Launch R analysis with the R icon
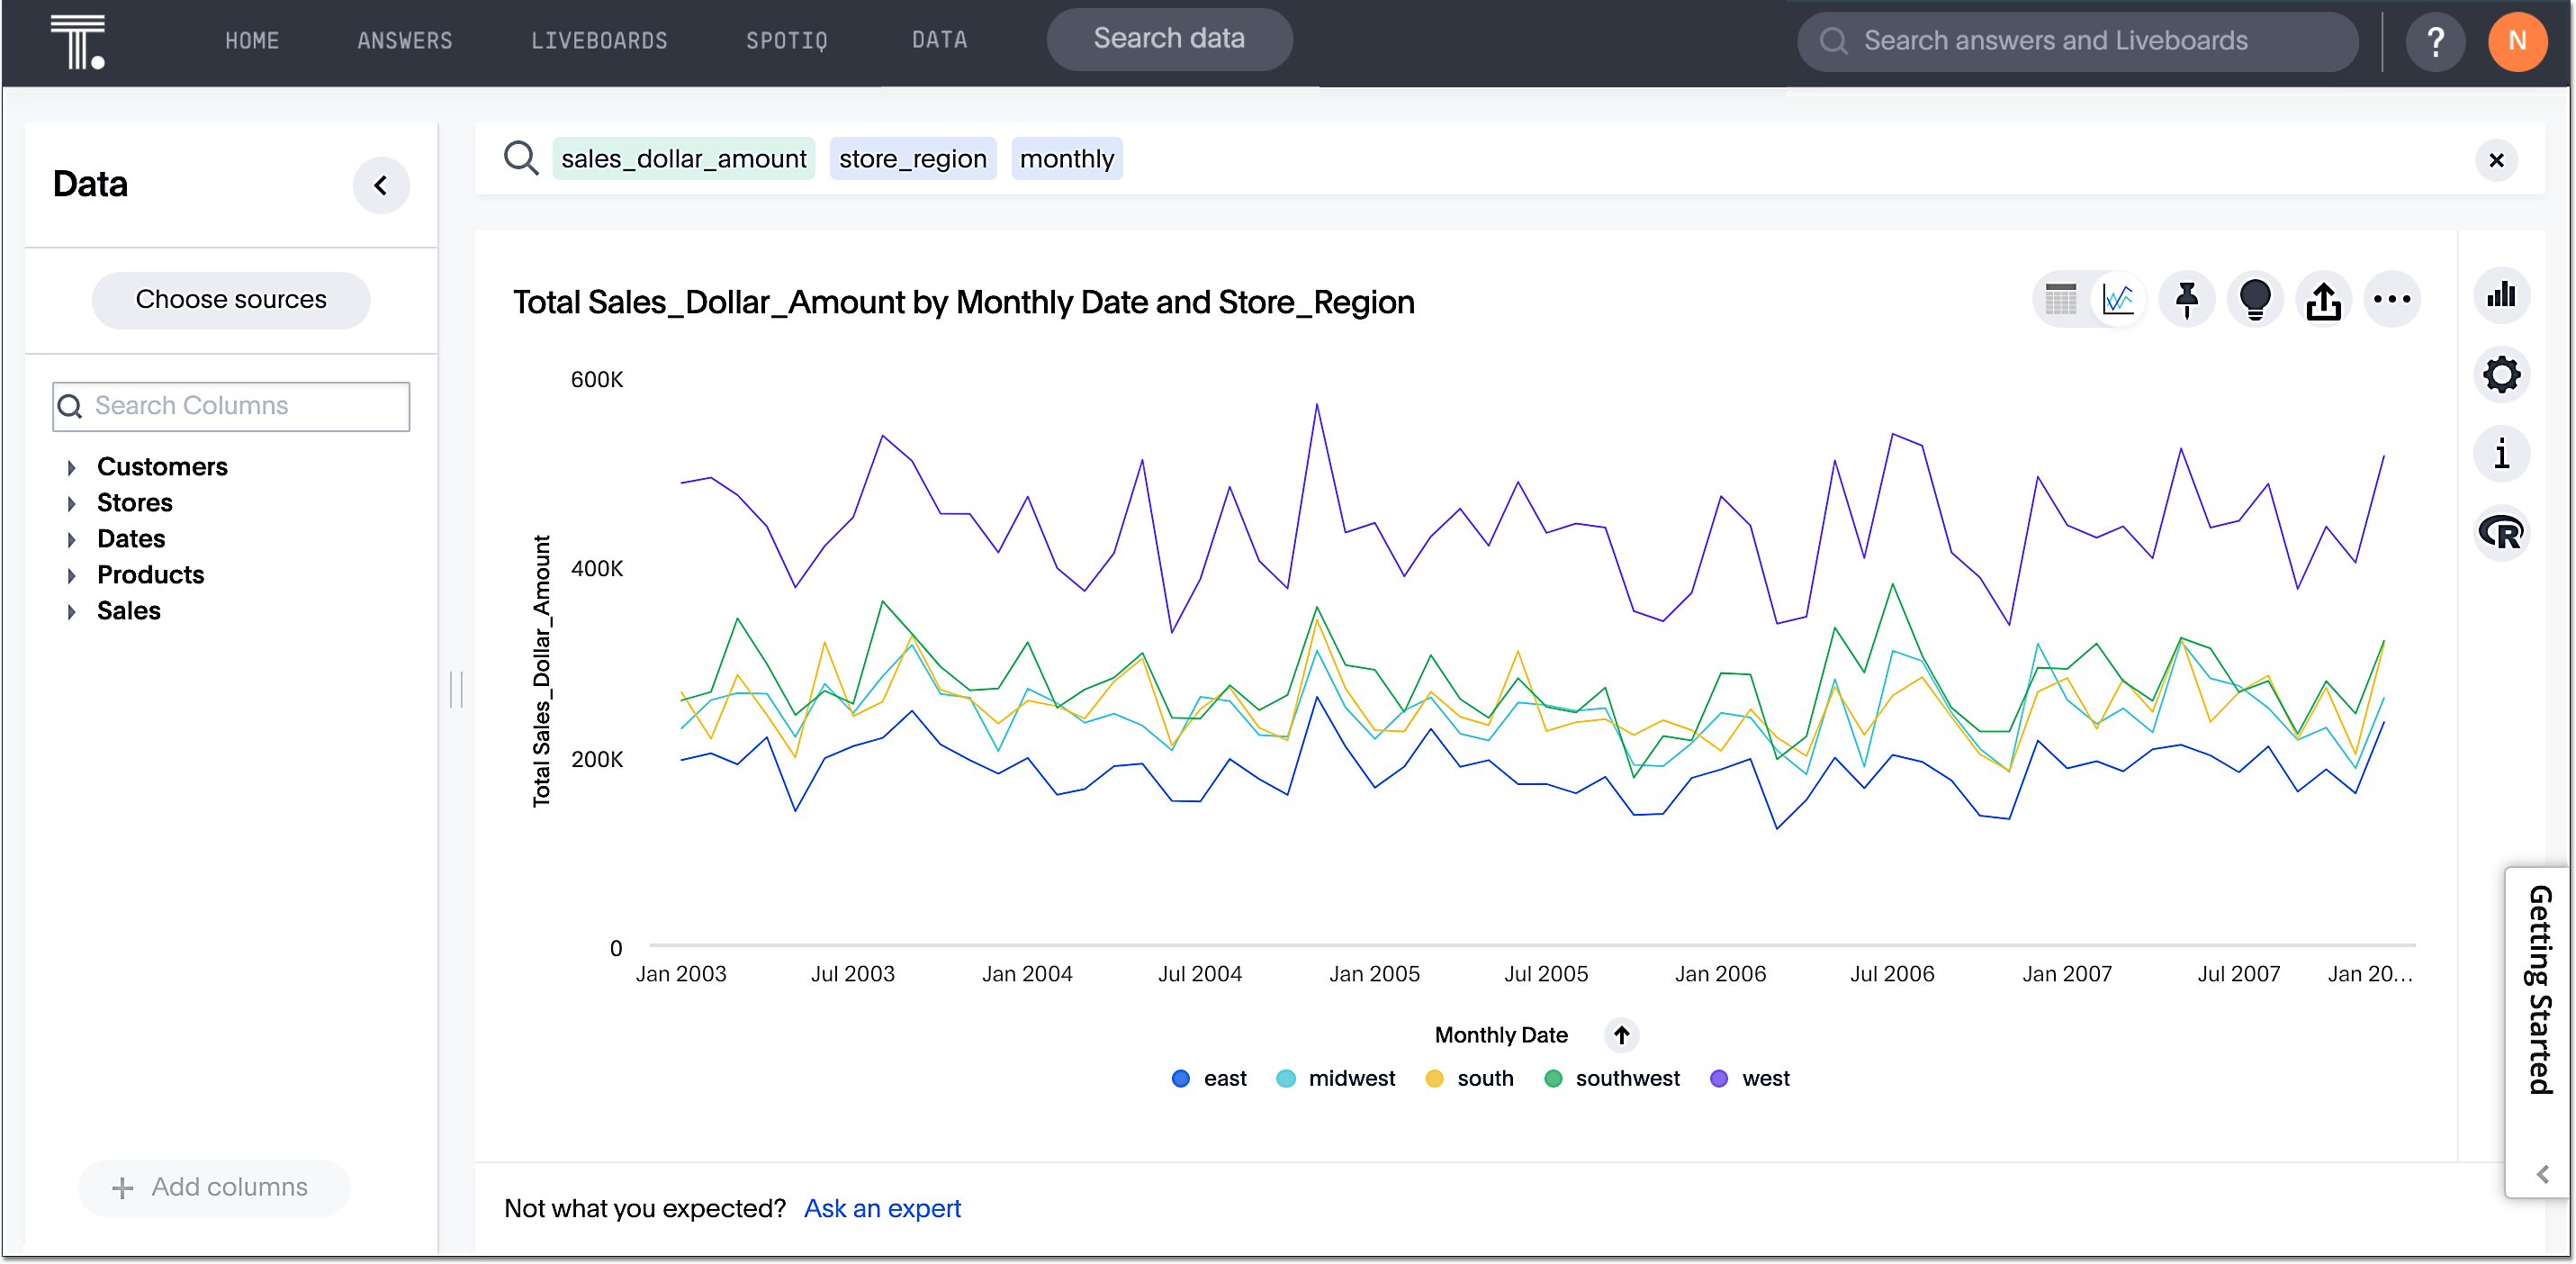 [2502, 532]
